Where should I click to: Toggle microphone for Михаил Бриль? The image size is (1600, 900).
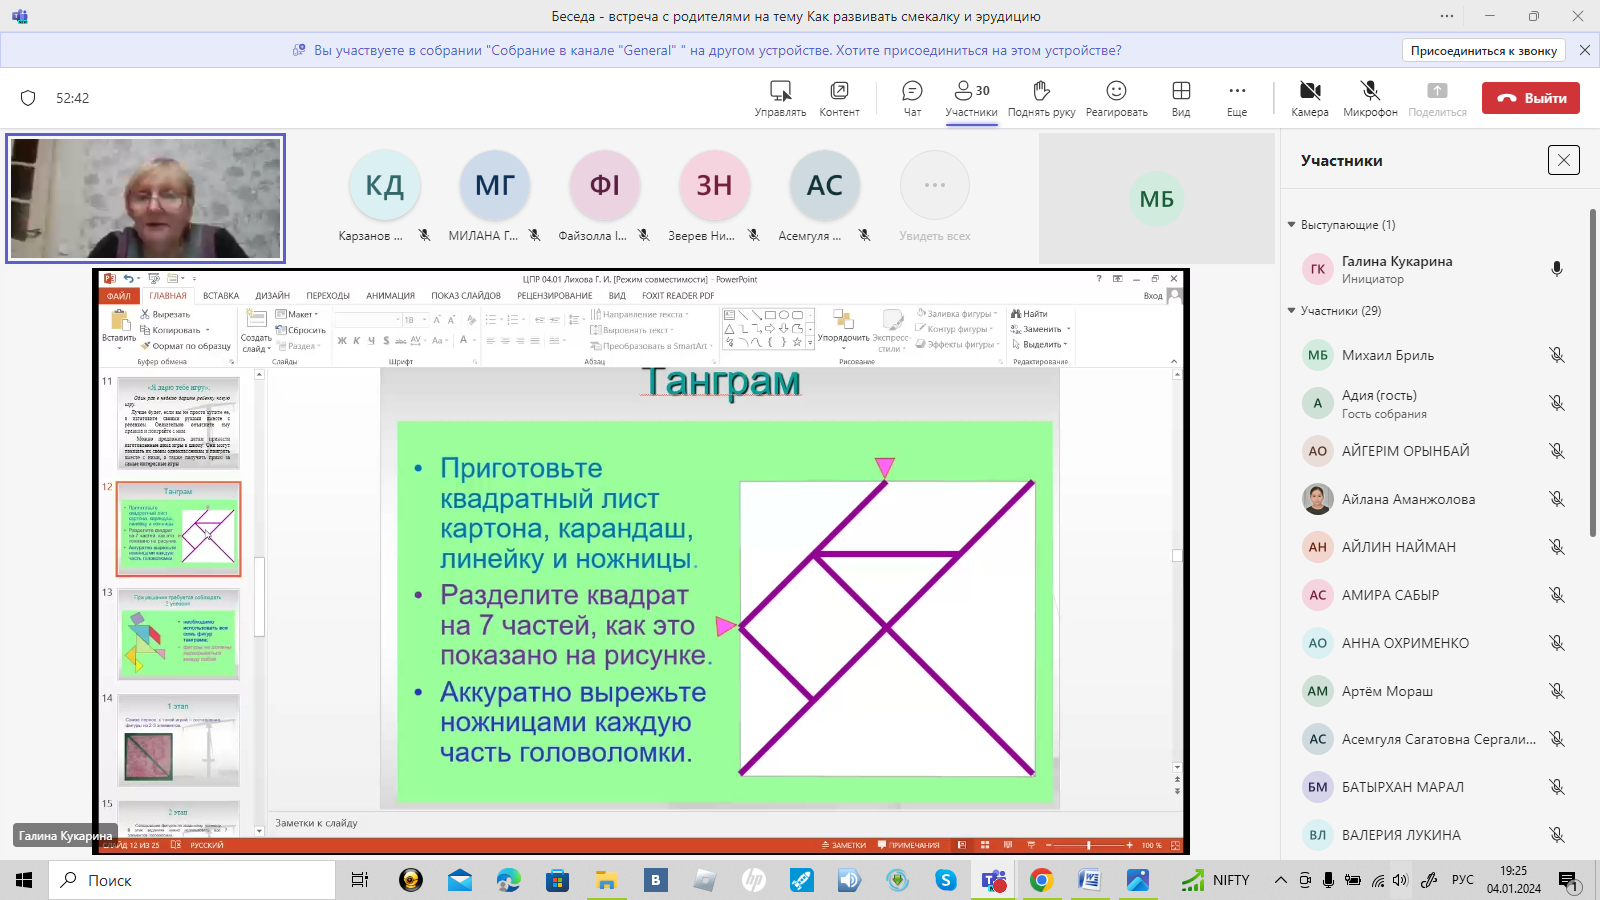(x=1556, y=355)
